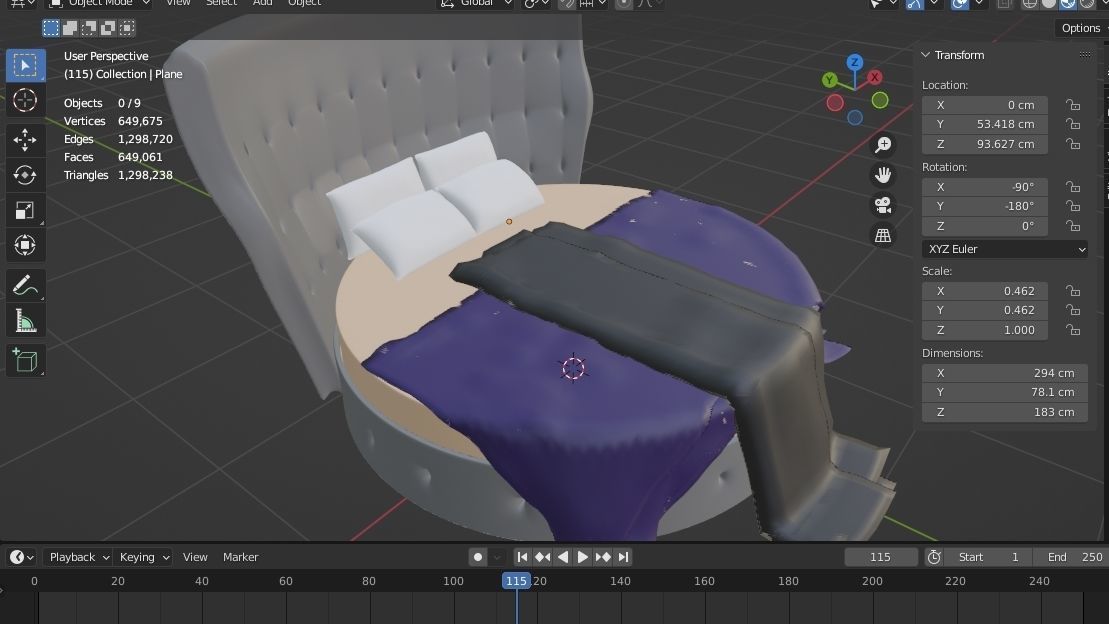1109x624 pixels.
Task: Play animation in reverse
Action: [563, 557]
